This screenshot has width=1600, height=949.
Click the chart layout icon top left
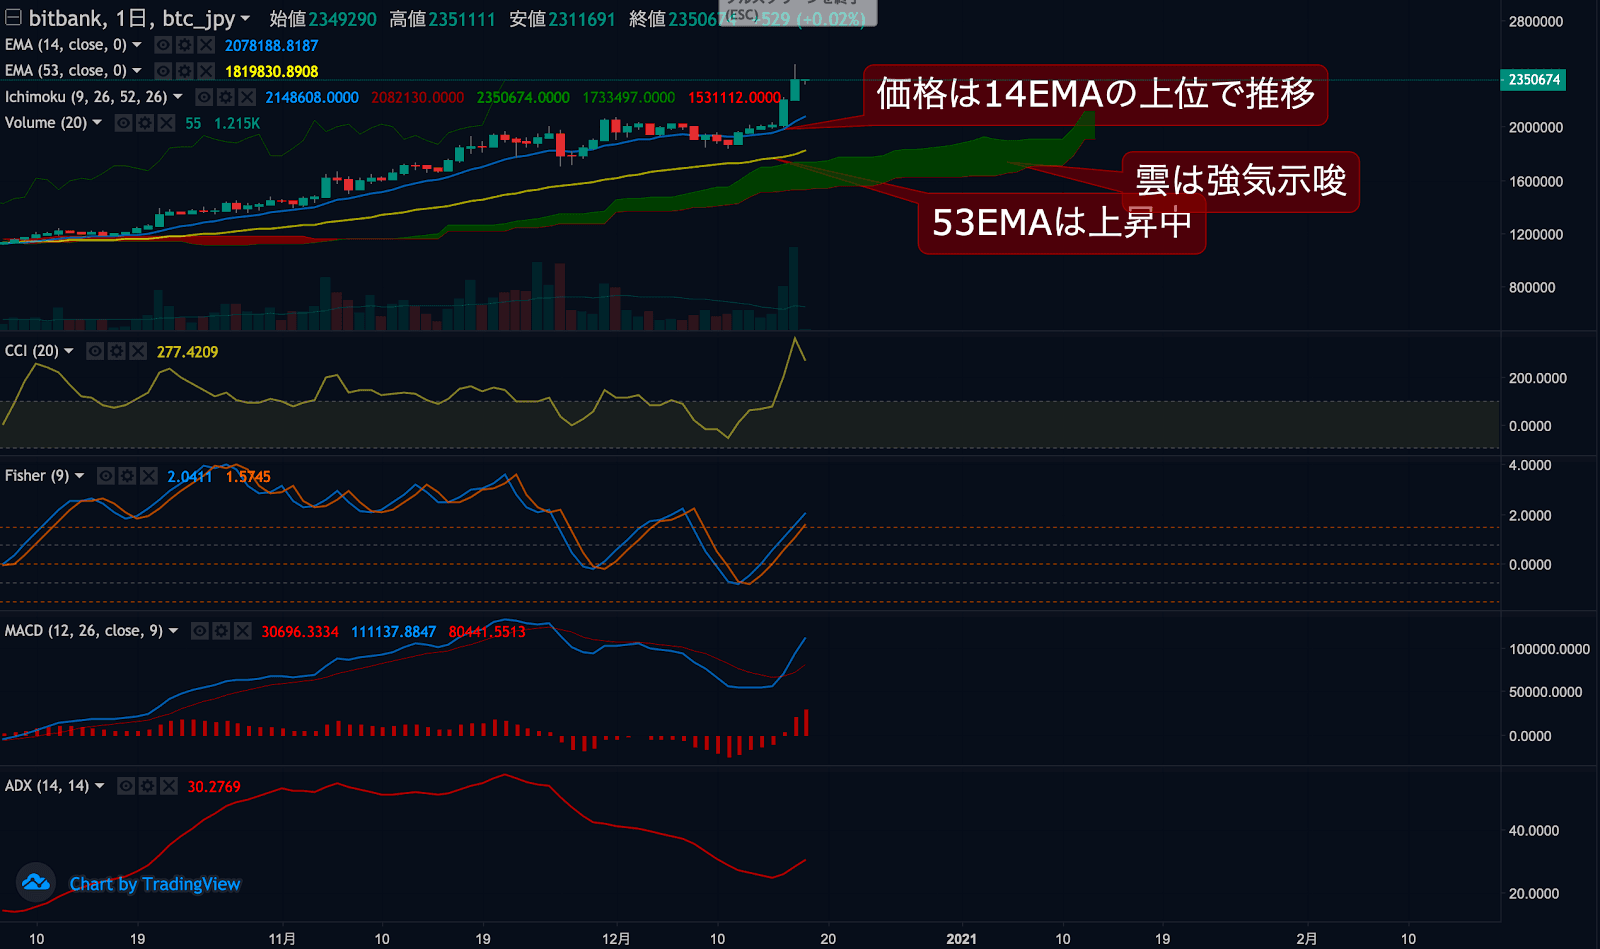tap(13, 17)
